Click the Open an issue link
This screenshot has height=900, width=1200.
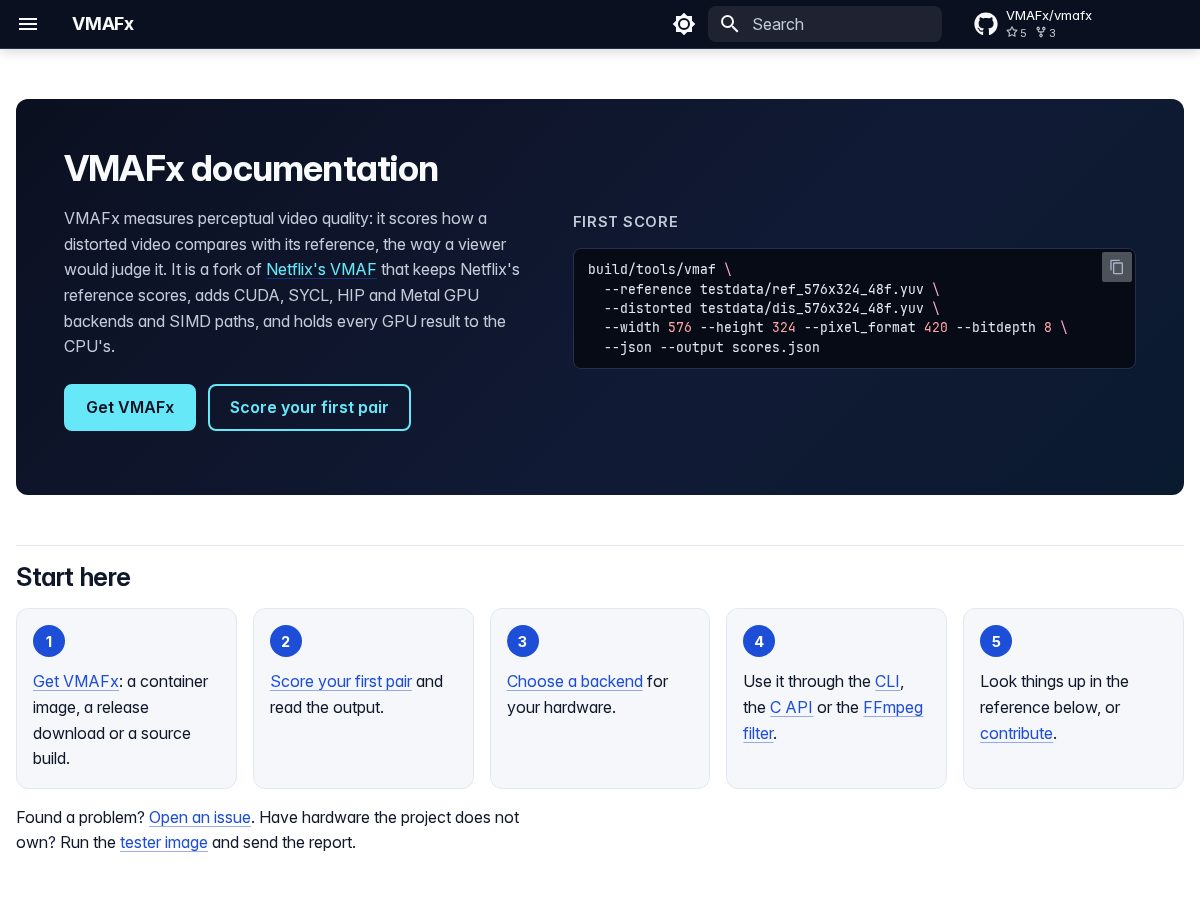[x=200, y=817]
